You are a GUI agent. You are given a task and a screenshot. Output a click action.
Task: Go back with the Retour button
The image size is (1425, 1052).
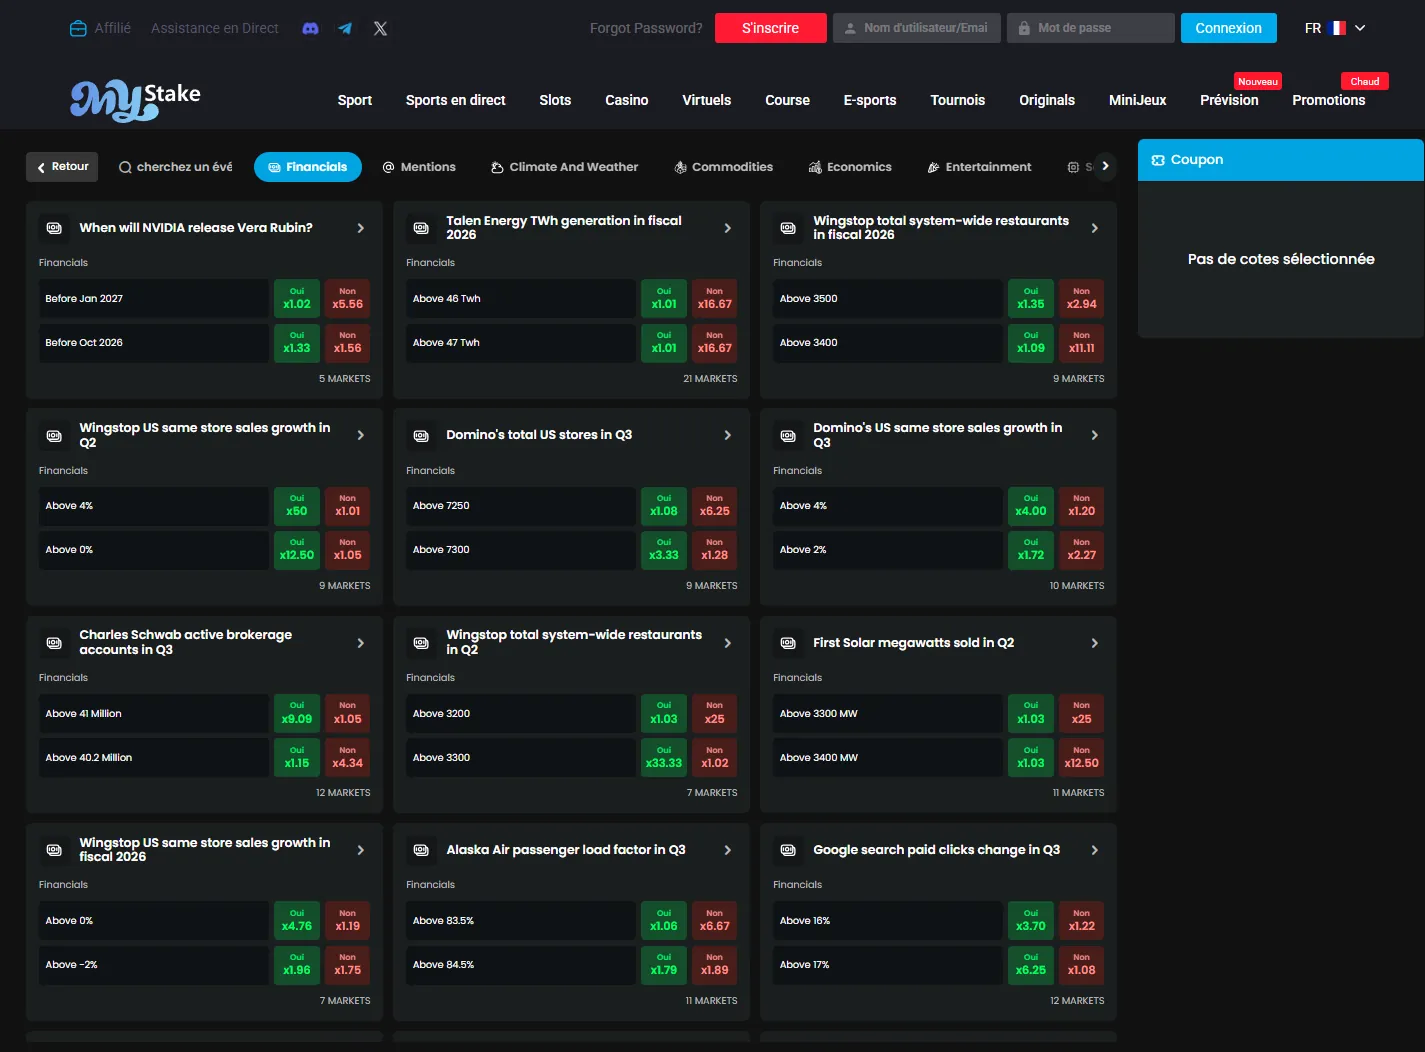pyautogui.click(x=62, y=167)
